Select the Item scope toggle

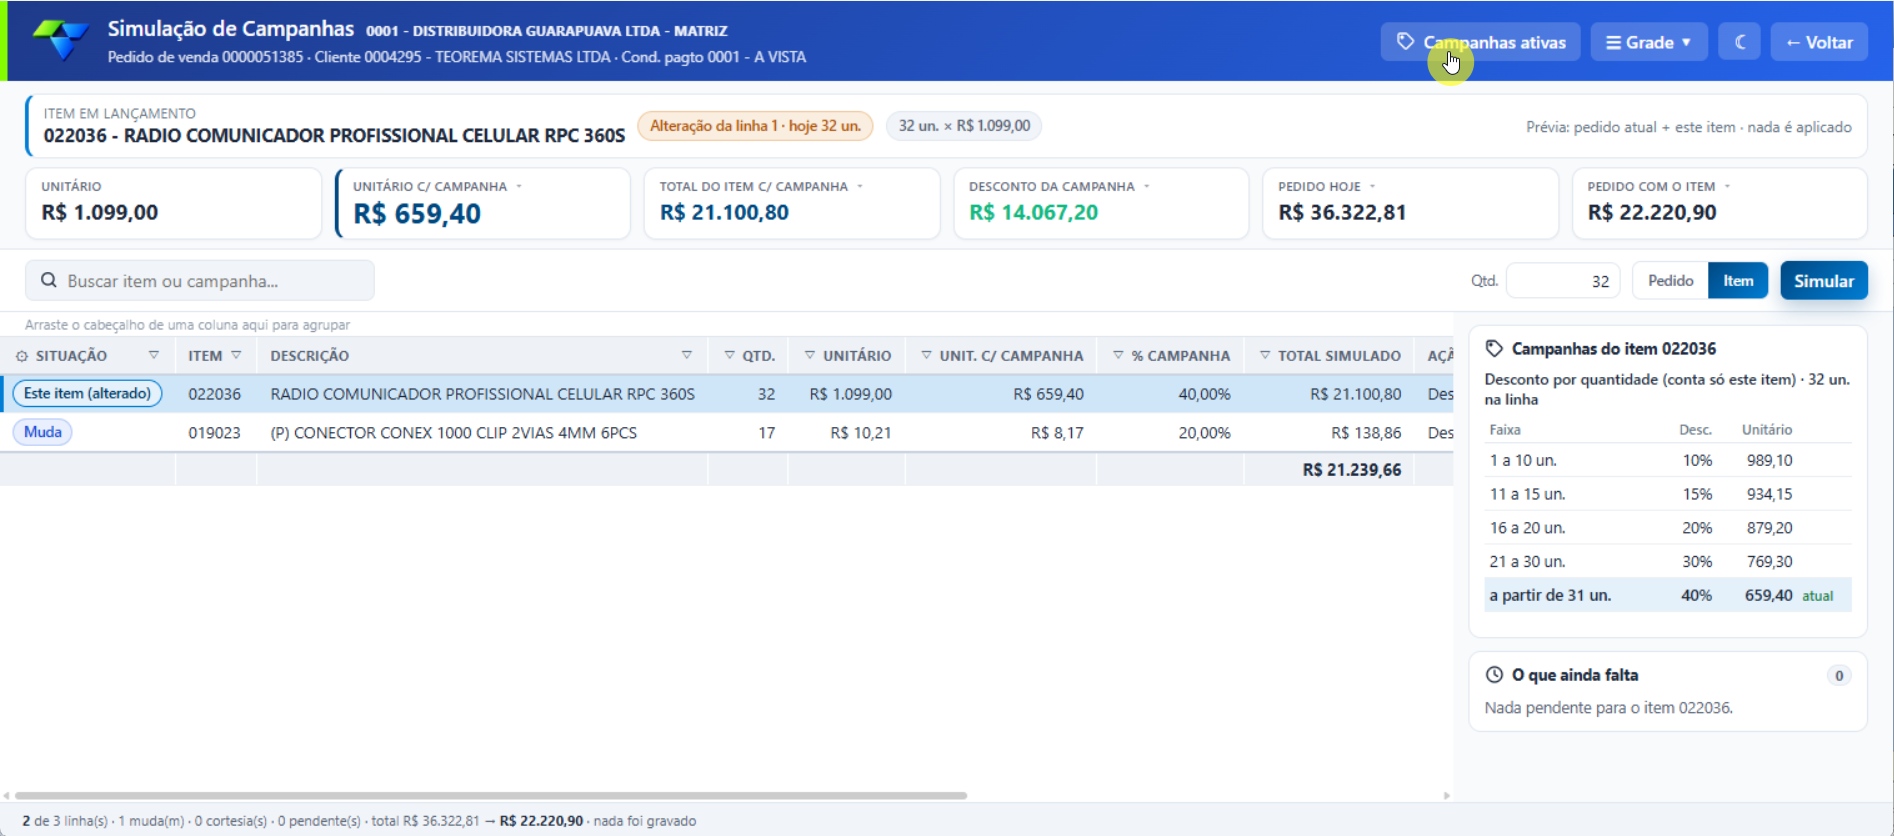click(1738, 281)
